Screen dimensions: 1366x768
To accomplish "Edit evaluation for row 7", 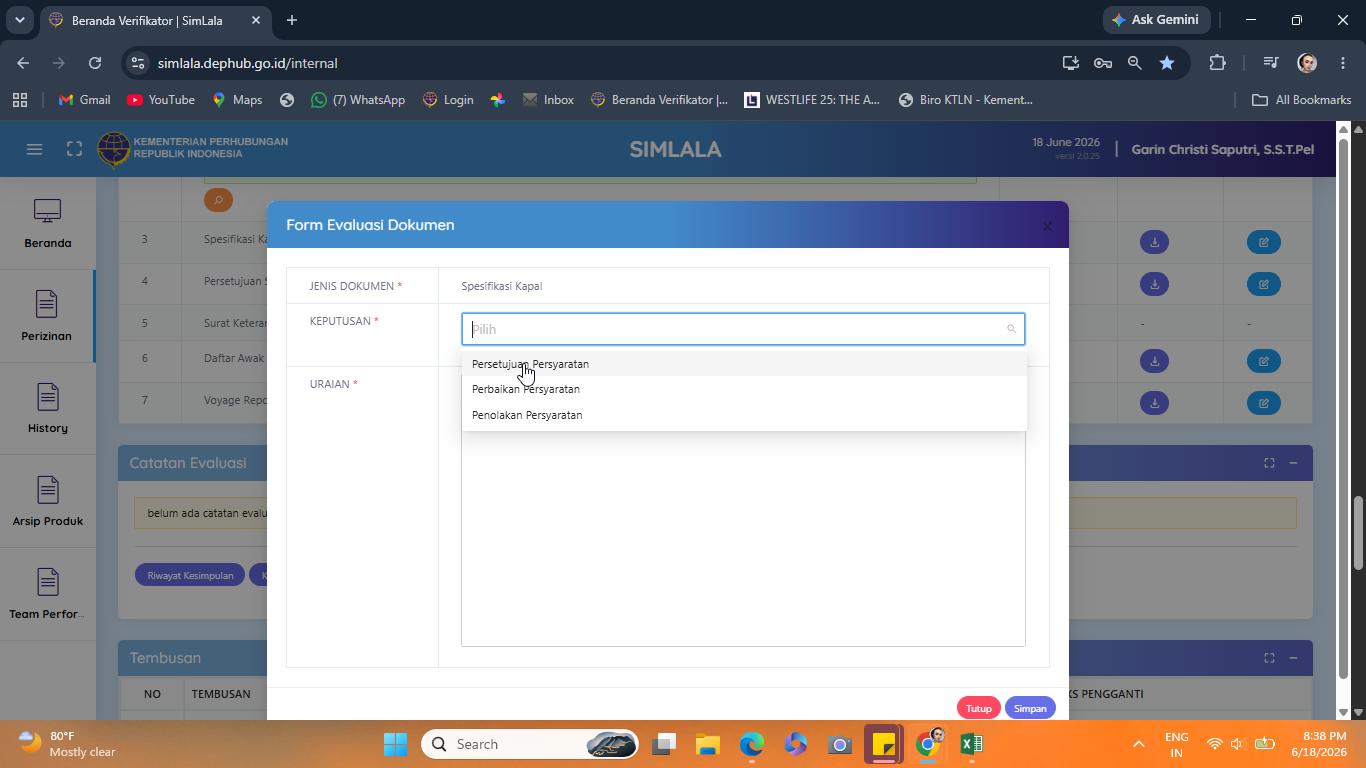I will tap(1264, 403).
